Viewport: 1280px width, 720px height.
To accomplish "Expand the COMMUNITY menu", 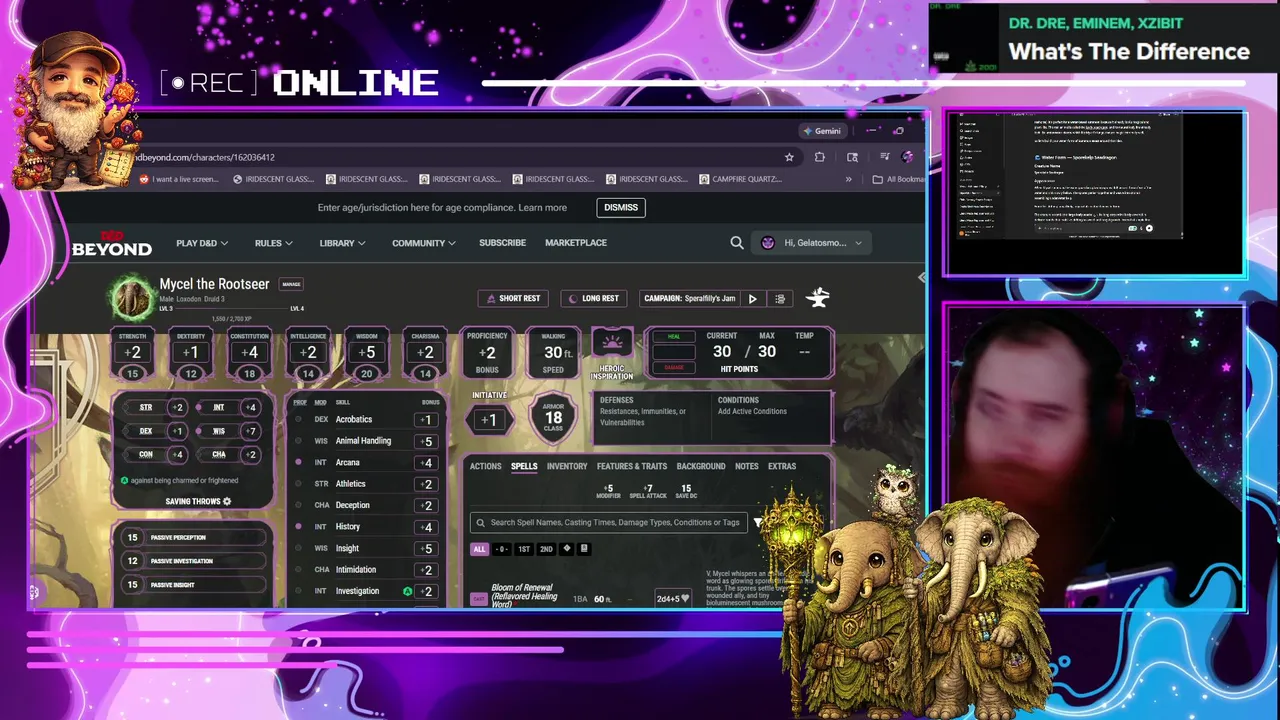I will pyautogui.click(x=424, y=243).
